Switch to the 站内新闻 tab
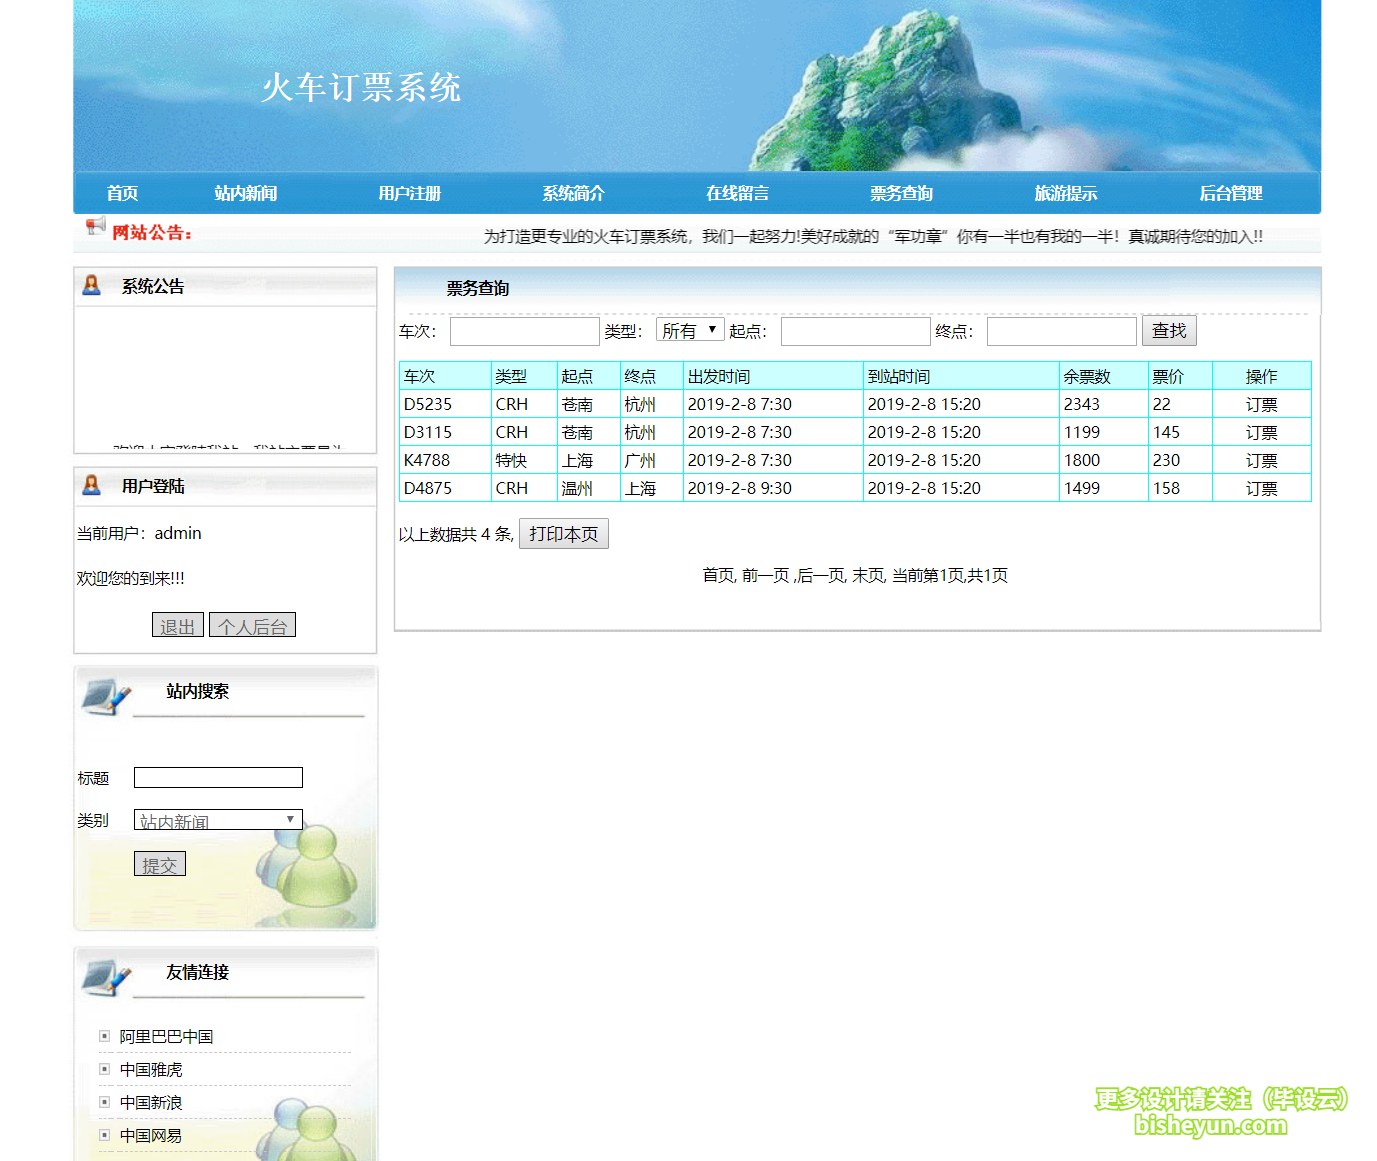This screenshot has height=1161, width=1377. (245, 193)
